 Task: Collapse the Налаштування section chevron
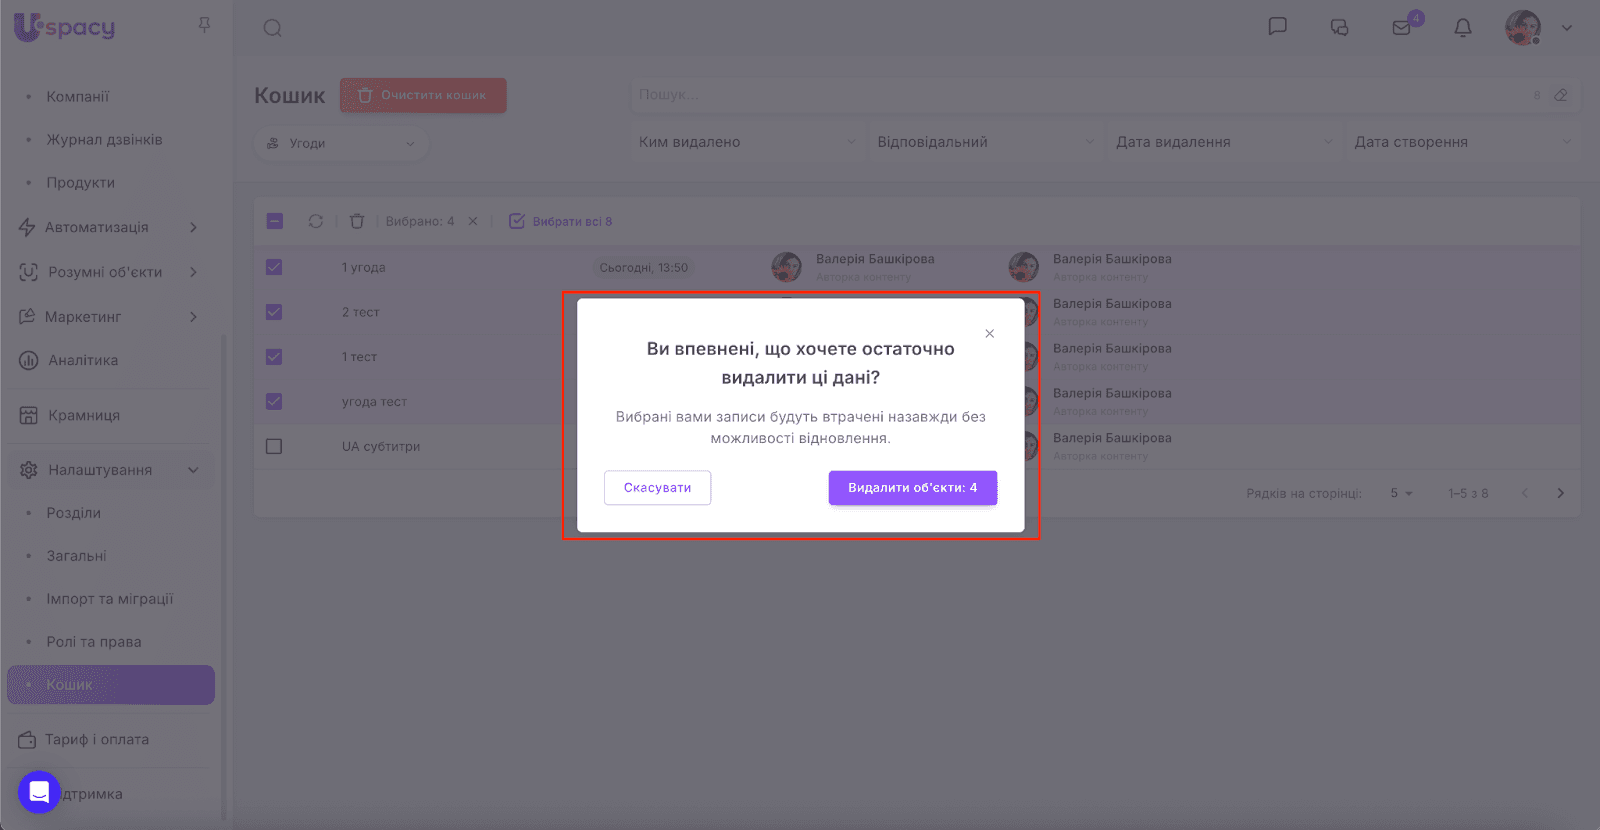pyautogui.click(x=193, y=470)
